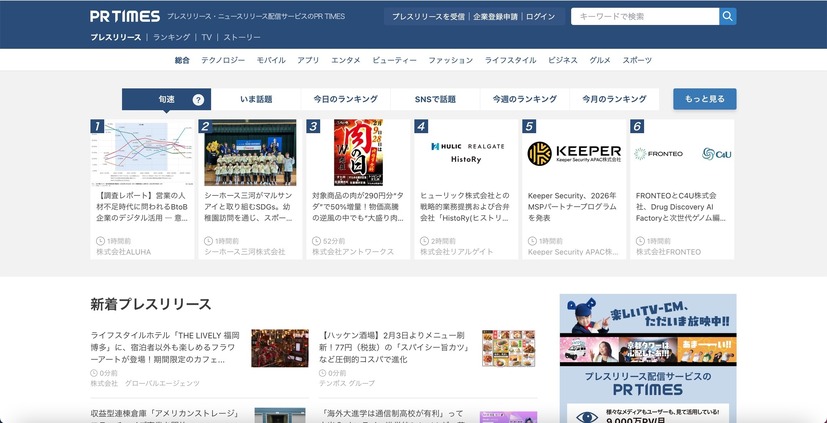Click the question mark help icon beside 旬速
This screenshot has height=423, width=827.
[x=198, y=100]
